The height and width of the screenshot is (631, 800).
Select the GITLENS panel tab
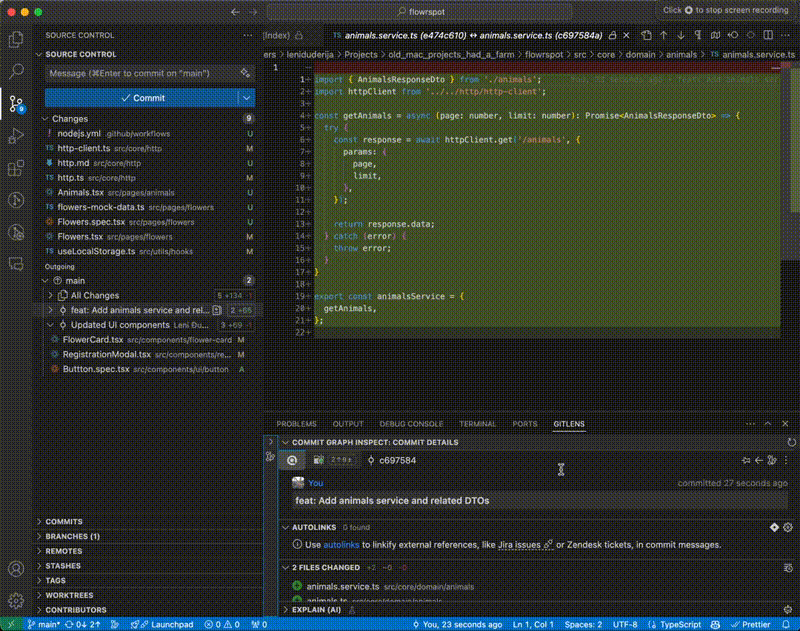click(569, 424)
